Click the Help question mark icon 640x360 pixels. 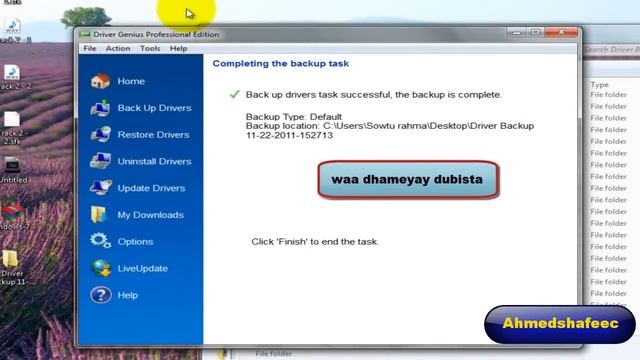(100, 295)
